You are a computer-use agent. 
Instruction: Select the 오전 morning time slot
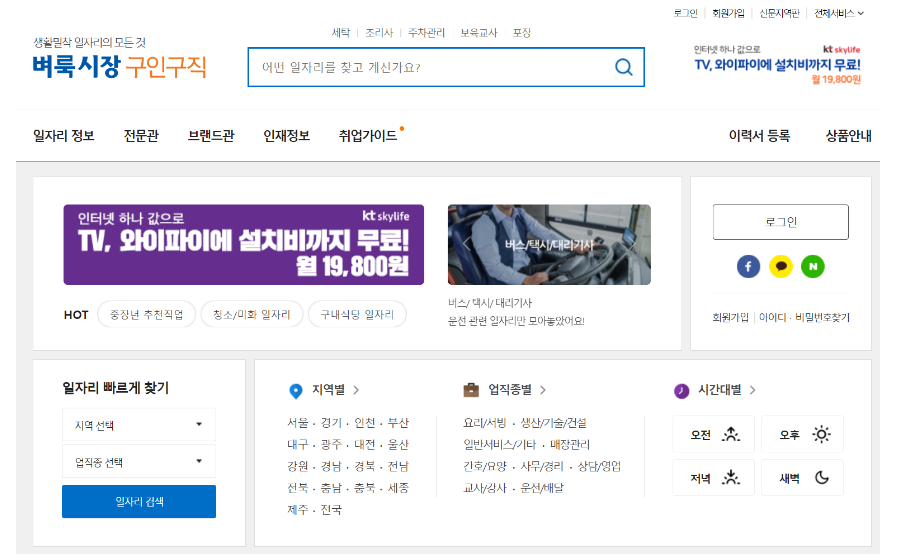pos(713,434)
